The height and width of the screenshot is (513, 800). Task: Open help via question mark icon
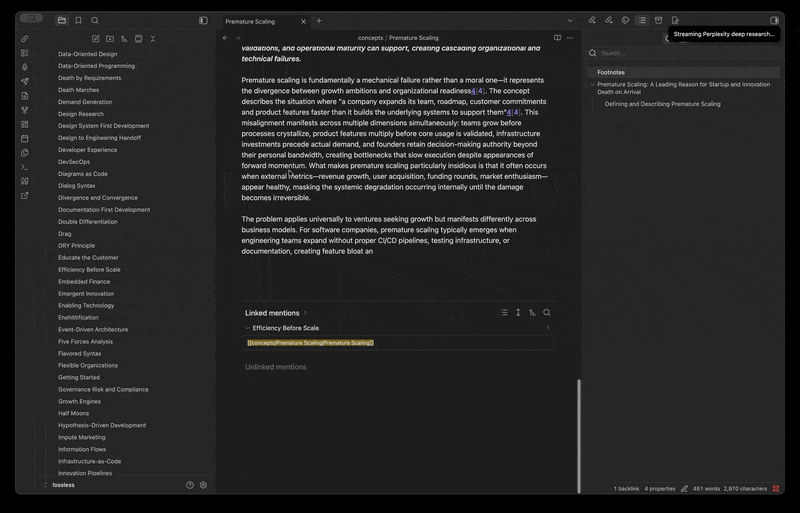pos(190,485)
